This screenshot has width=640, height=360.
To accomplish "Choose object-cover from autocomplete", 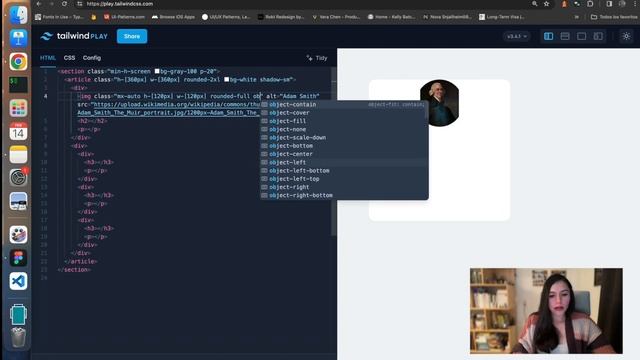I will [343, 113].
